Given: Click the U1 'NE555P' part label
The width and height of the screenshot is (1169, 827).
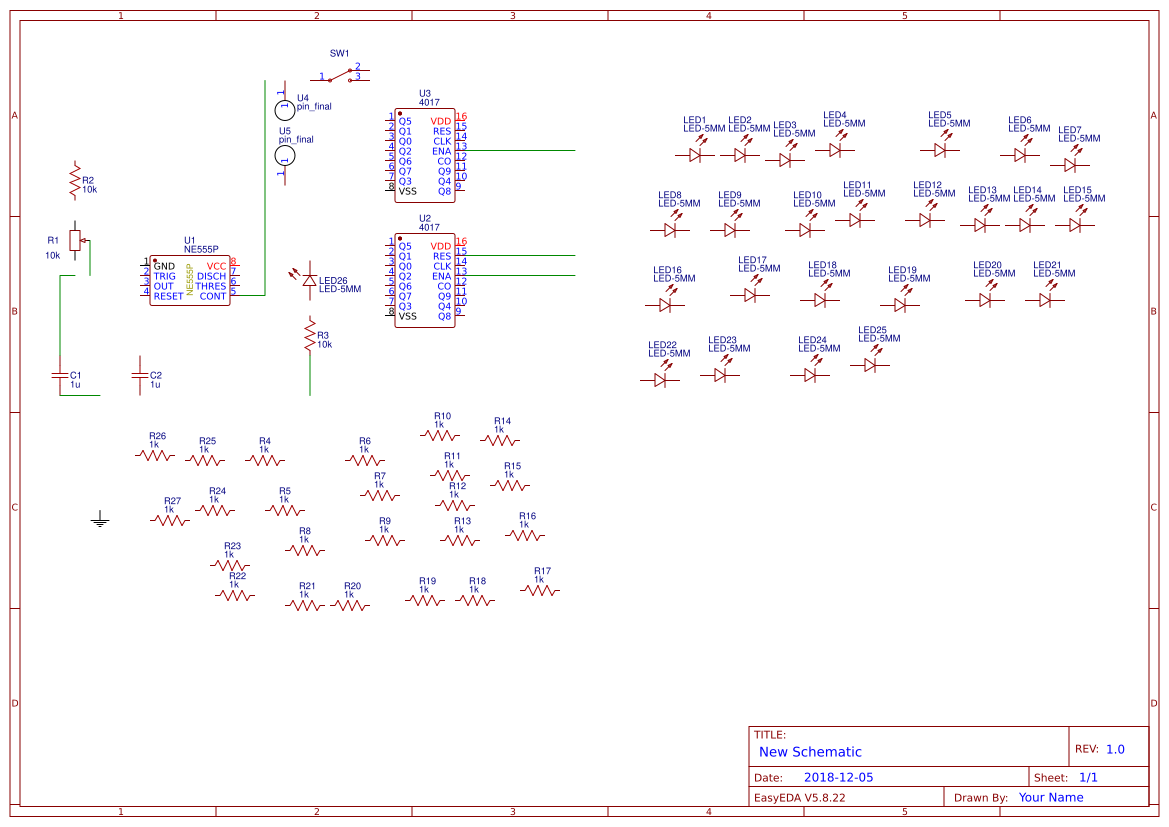Looking at the screenshot, I should coord(201,249).
